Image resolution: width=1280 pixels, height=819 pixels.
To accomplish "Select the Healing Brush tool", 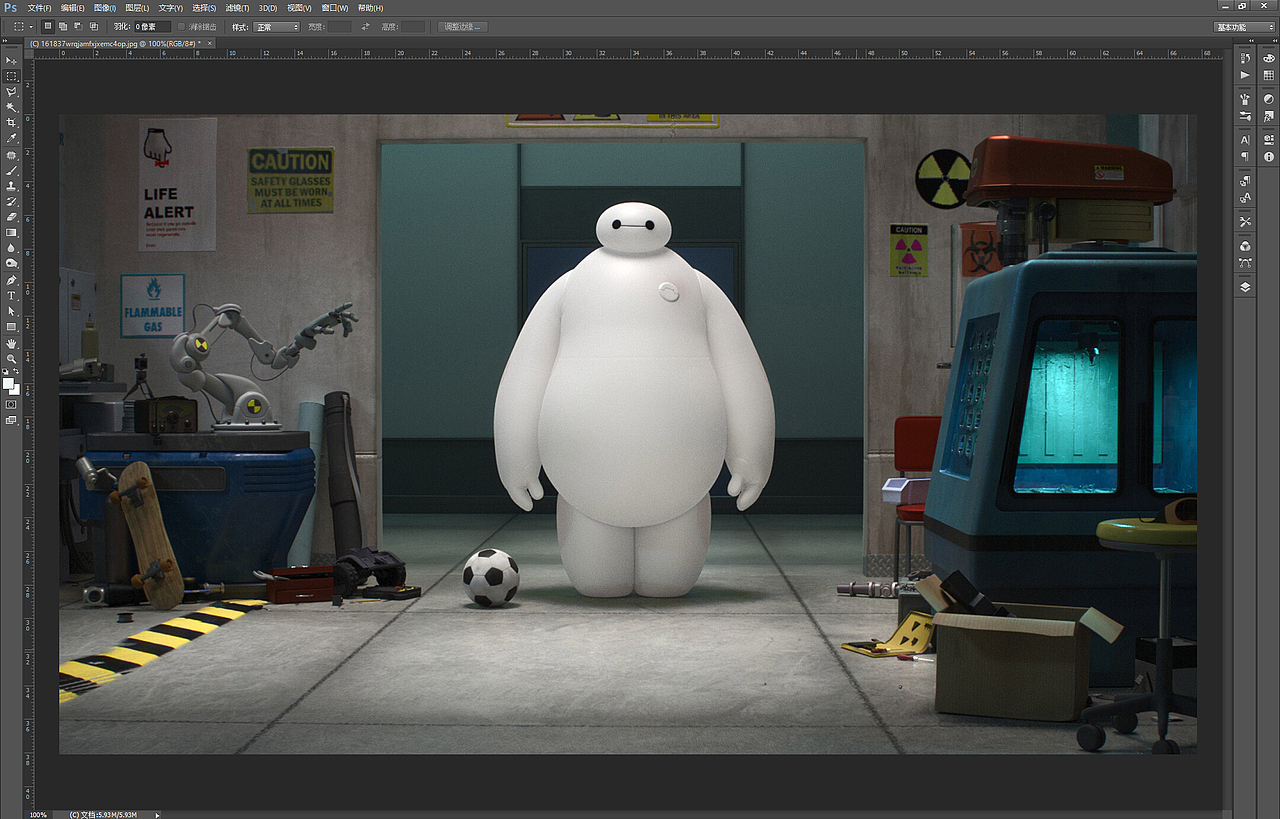I will (x=12, y=156).
